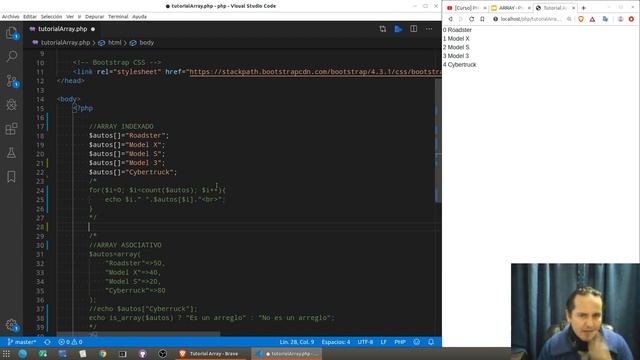
Task: Open errors and warnings count in status bar
Action: coord(70,342)
